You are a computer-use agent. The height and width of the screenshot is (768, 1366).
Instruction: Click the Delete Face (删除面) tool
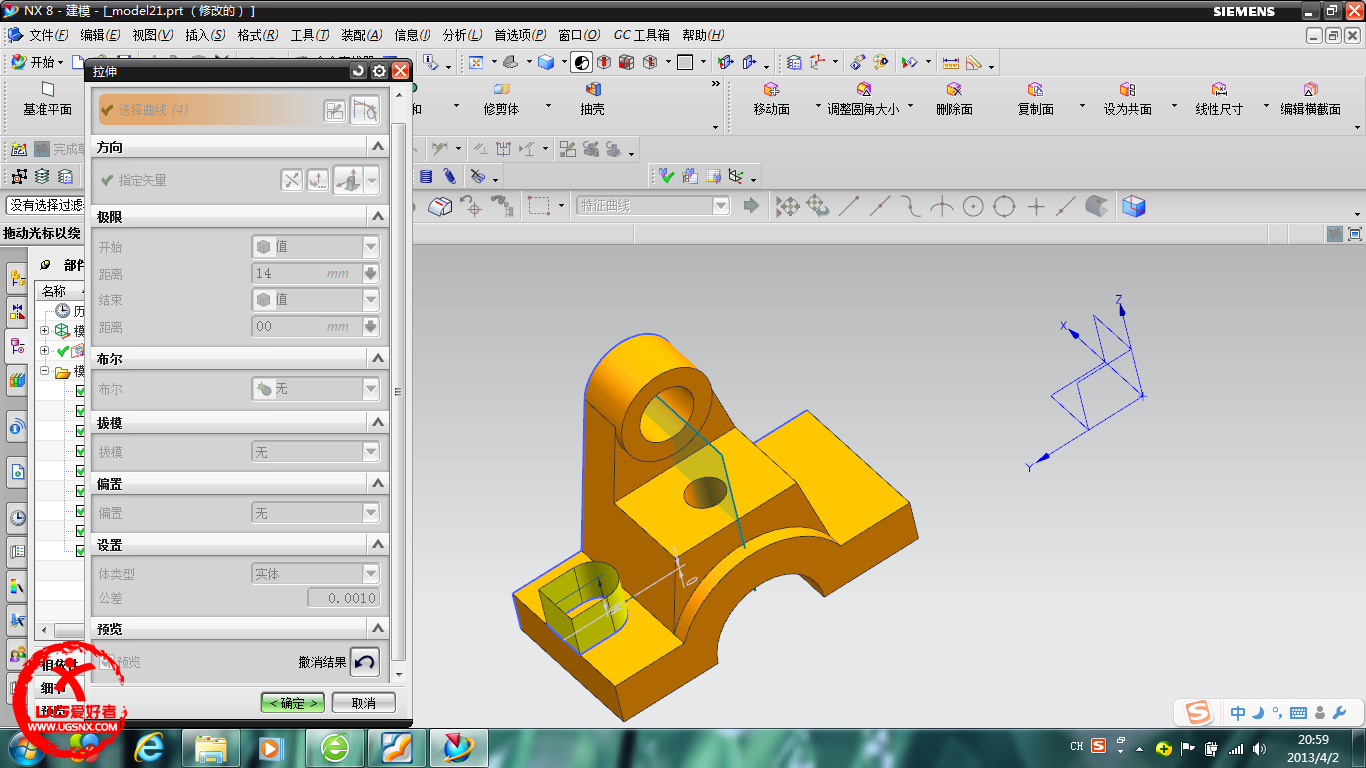(x=954, y=100)
